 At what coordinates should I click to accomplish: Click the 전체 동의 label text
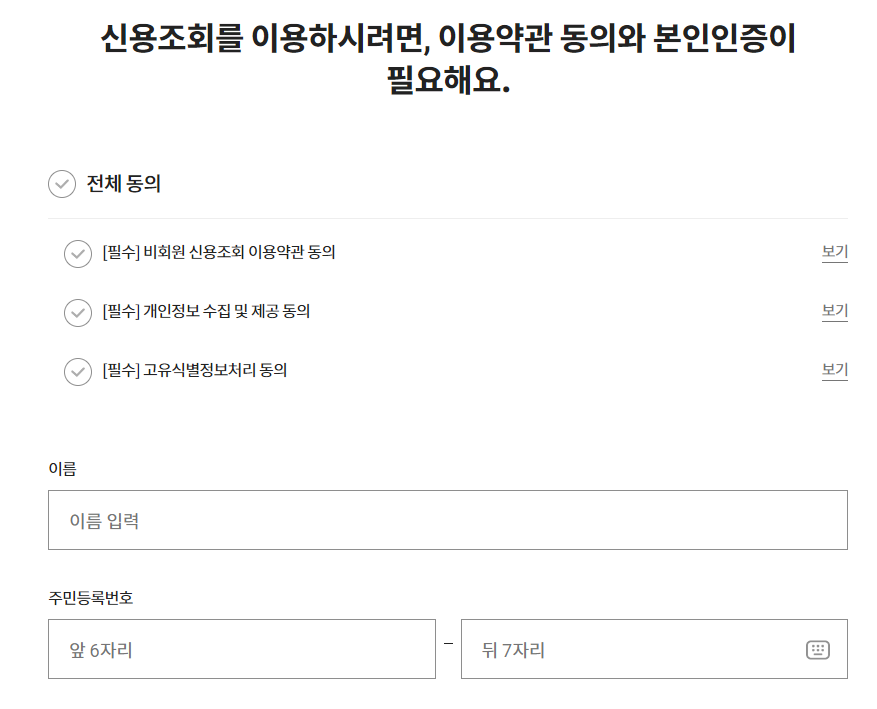[120, 184]
